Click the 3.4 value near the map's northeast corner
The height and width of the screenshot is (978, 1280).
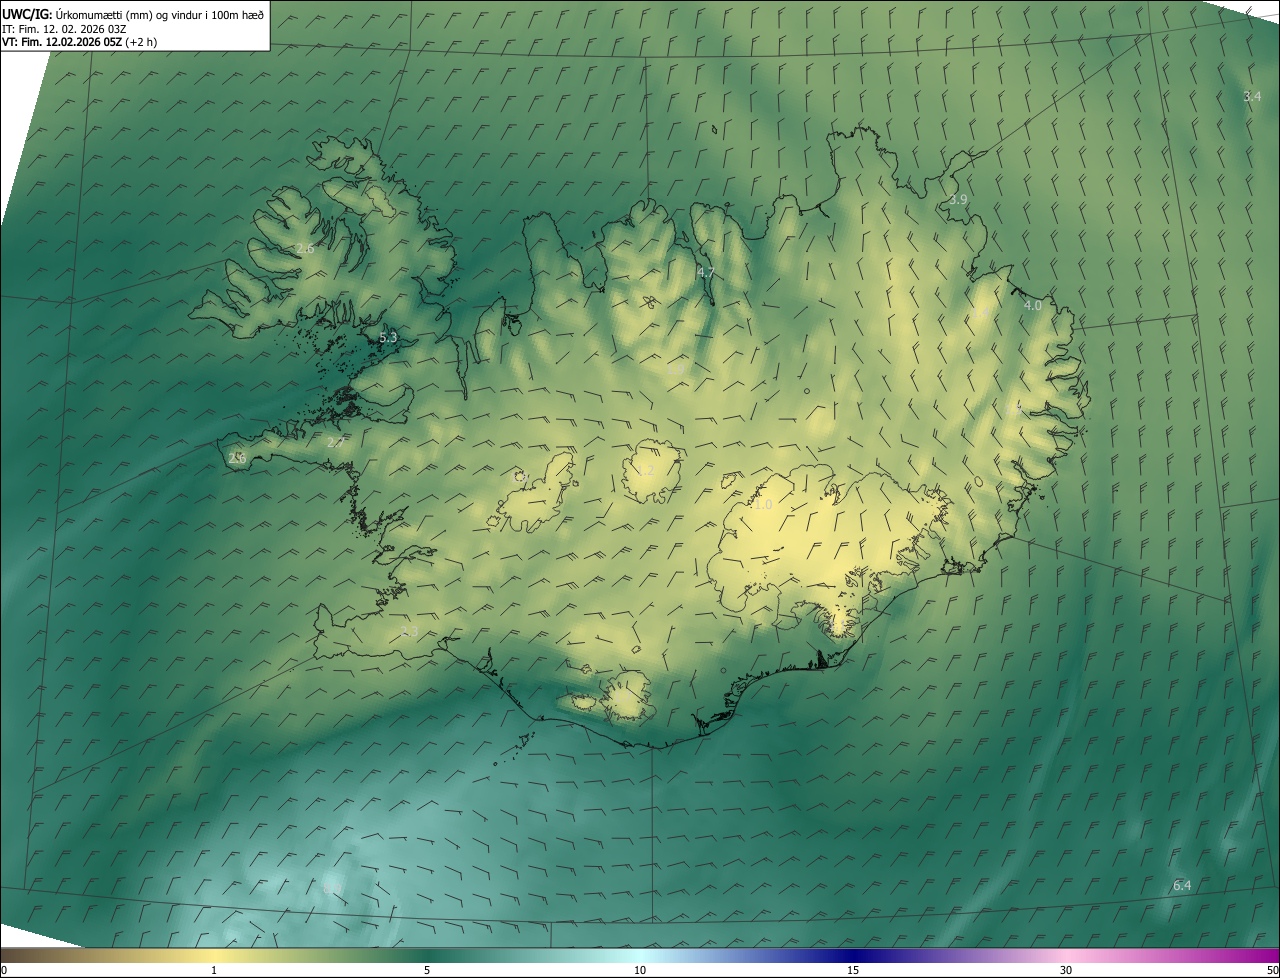pos(1252,97)
